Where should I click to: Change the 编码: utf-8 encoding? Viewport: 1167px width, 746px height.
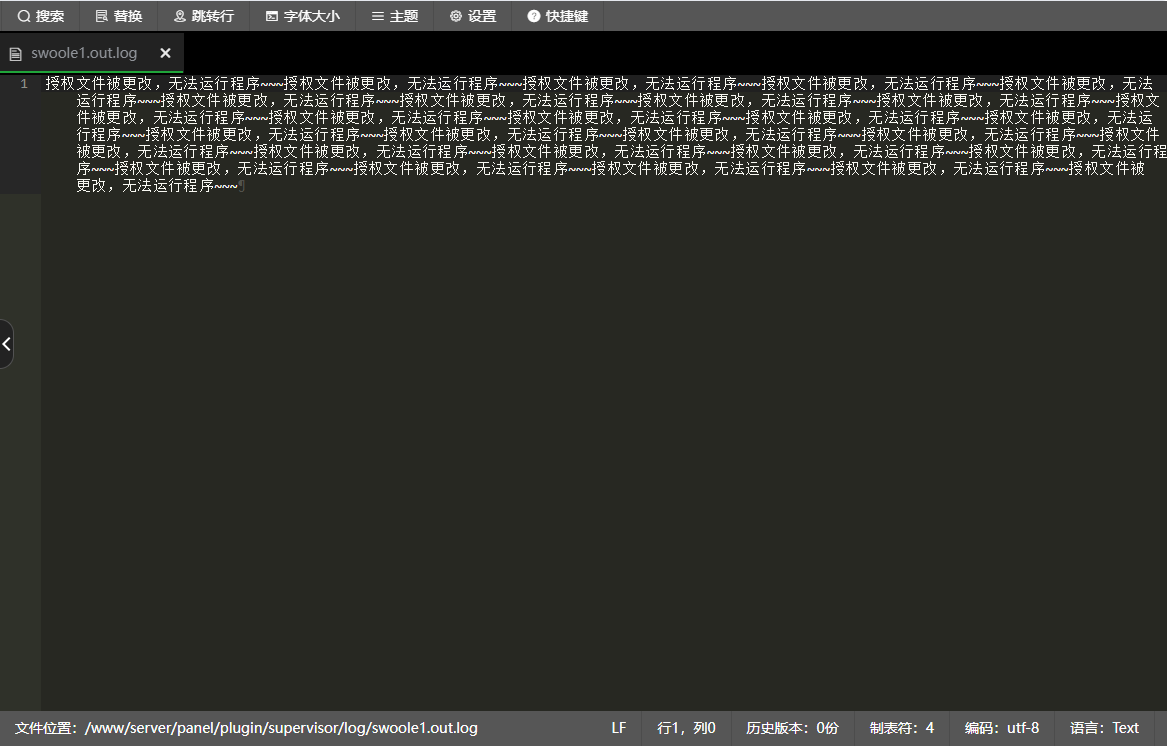[x=1002, y=727]
